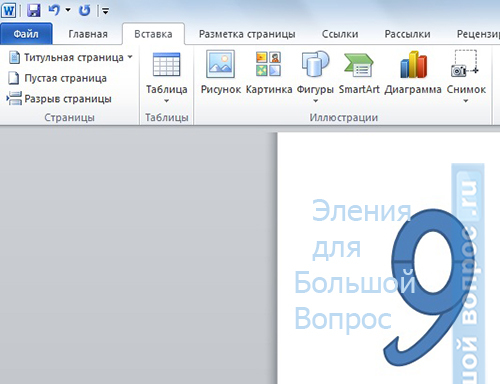Select the large blue 9 graphic
This screenshot has height=384, width=500.
point(428,287)
